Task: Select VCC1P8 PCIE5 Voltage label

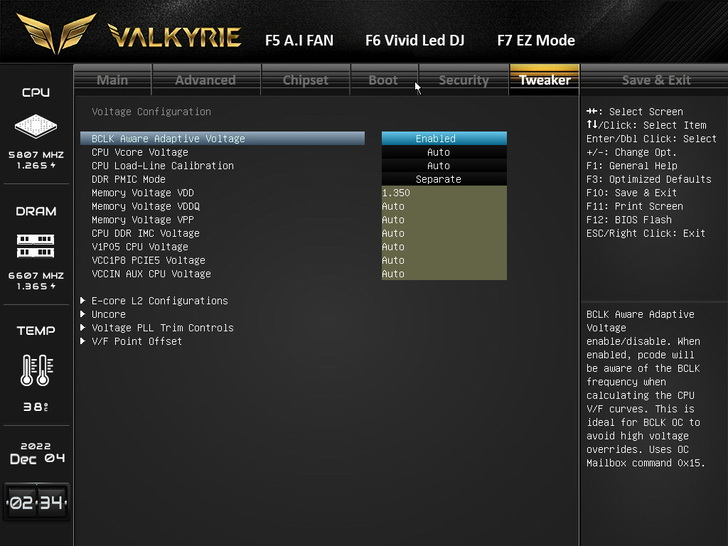Action: [148, 260]
